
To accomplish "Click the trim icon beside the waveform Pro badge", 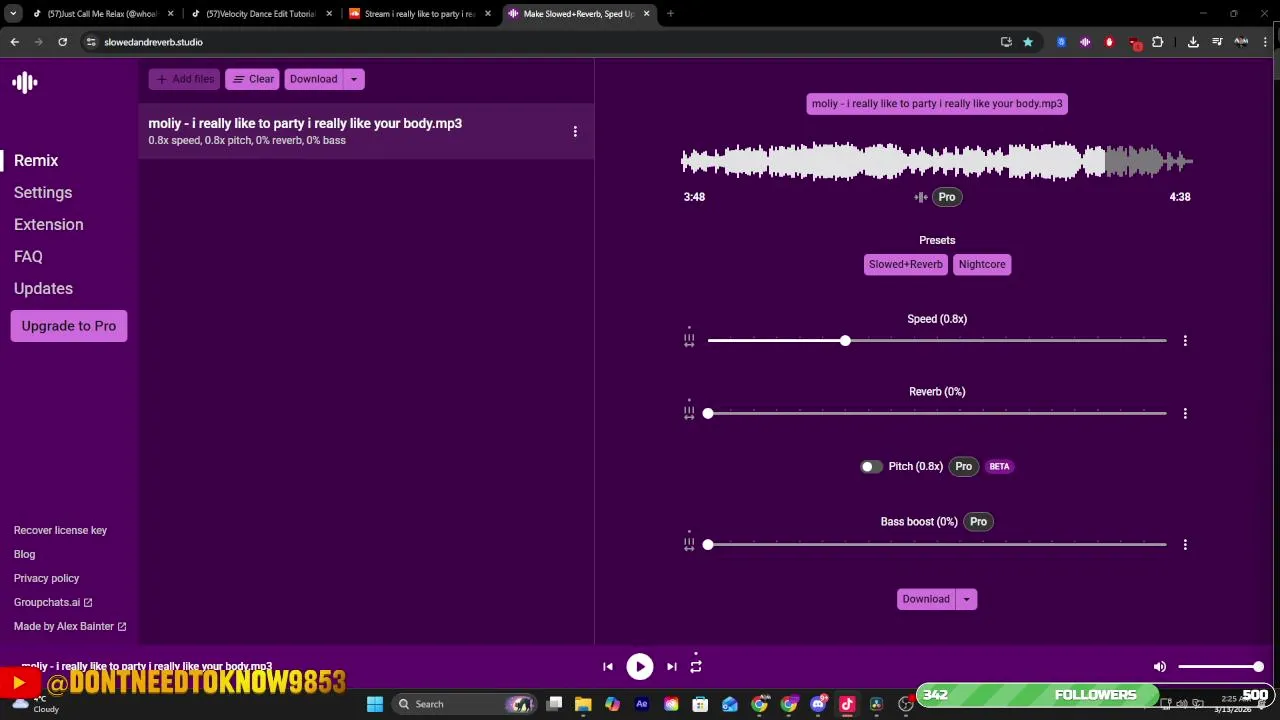I will [x=920, y=197].
